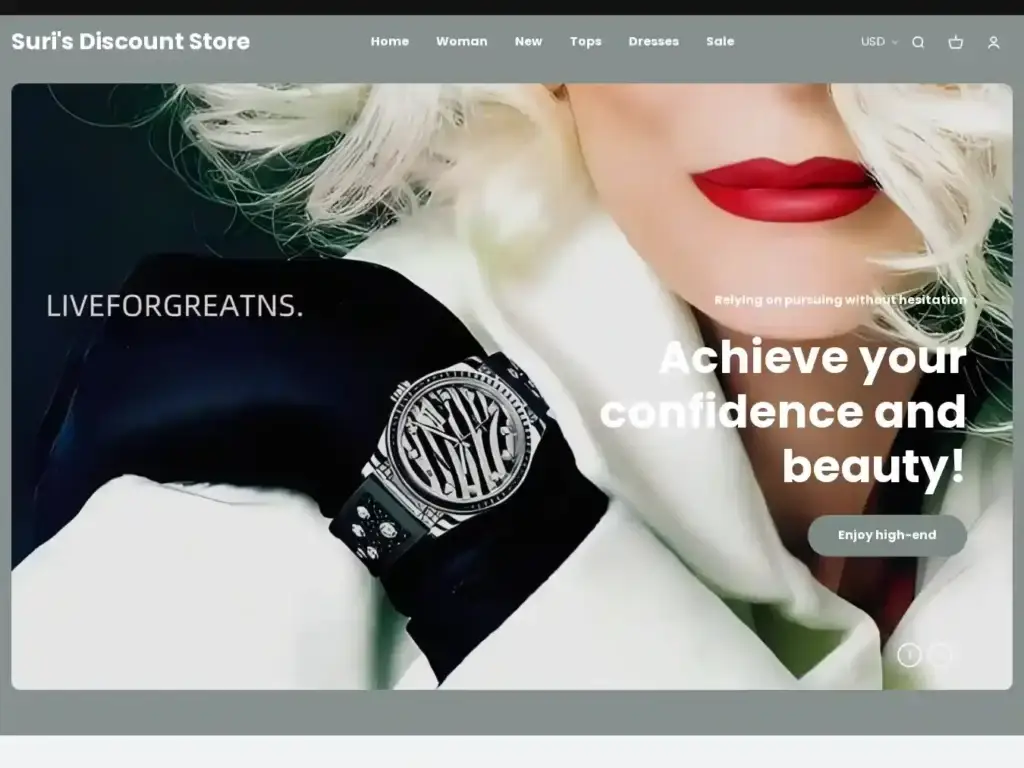Switch to the second slide indicator

pyautogui.click(x=941, y=655)
